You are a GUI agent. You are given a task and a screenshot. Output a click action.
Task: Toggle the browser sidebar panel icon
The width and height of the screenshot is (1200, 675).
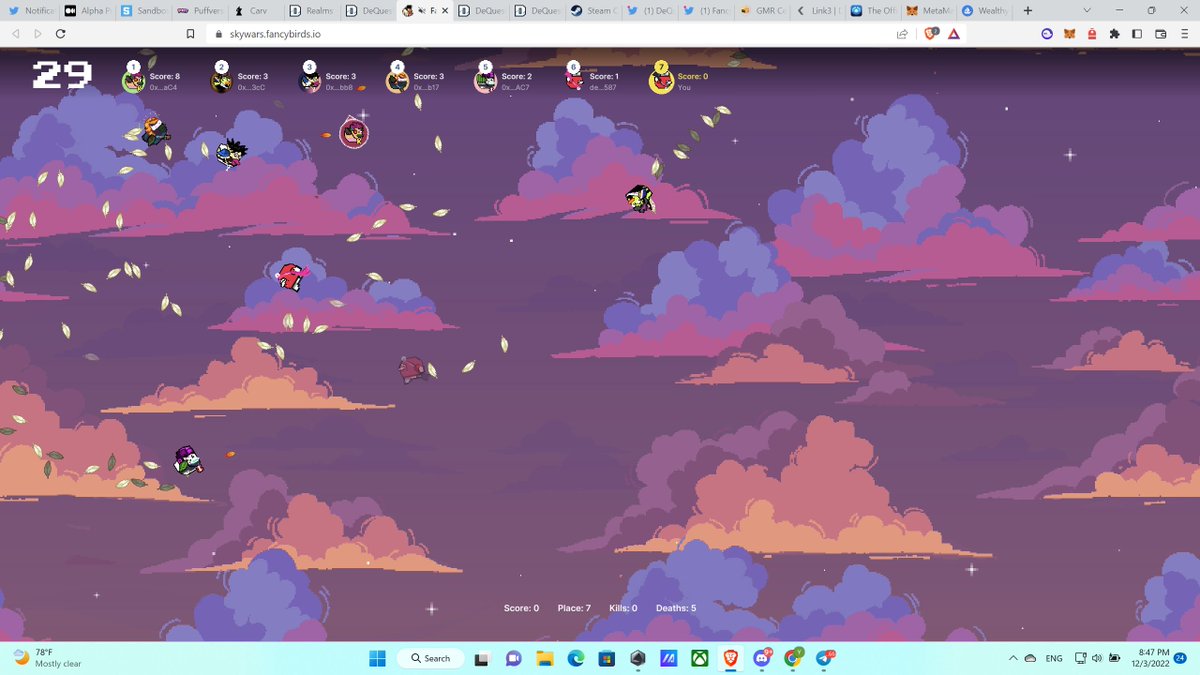coord(1137,33)
